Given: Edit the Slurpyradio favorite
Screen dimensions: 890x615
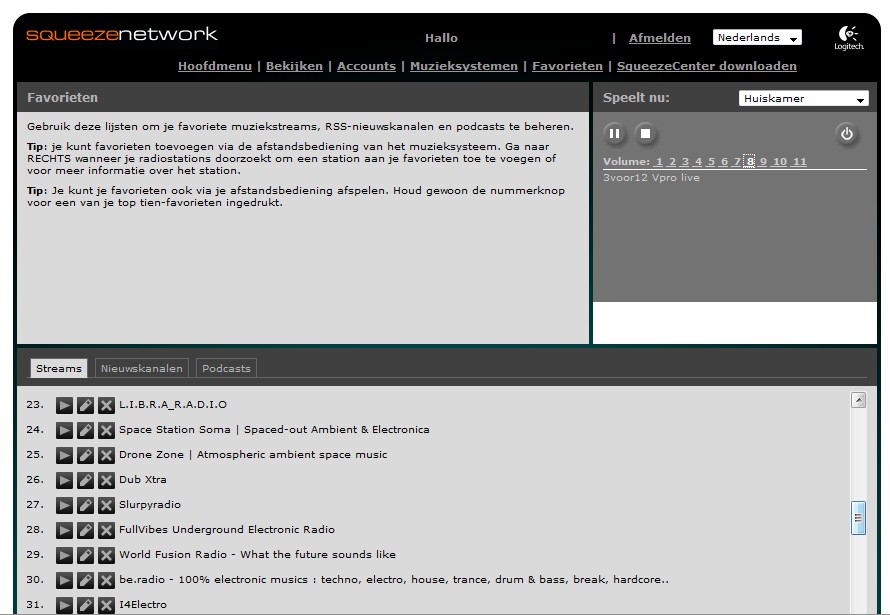Looking at the screenshot, I should tap(85, 505).
